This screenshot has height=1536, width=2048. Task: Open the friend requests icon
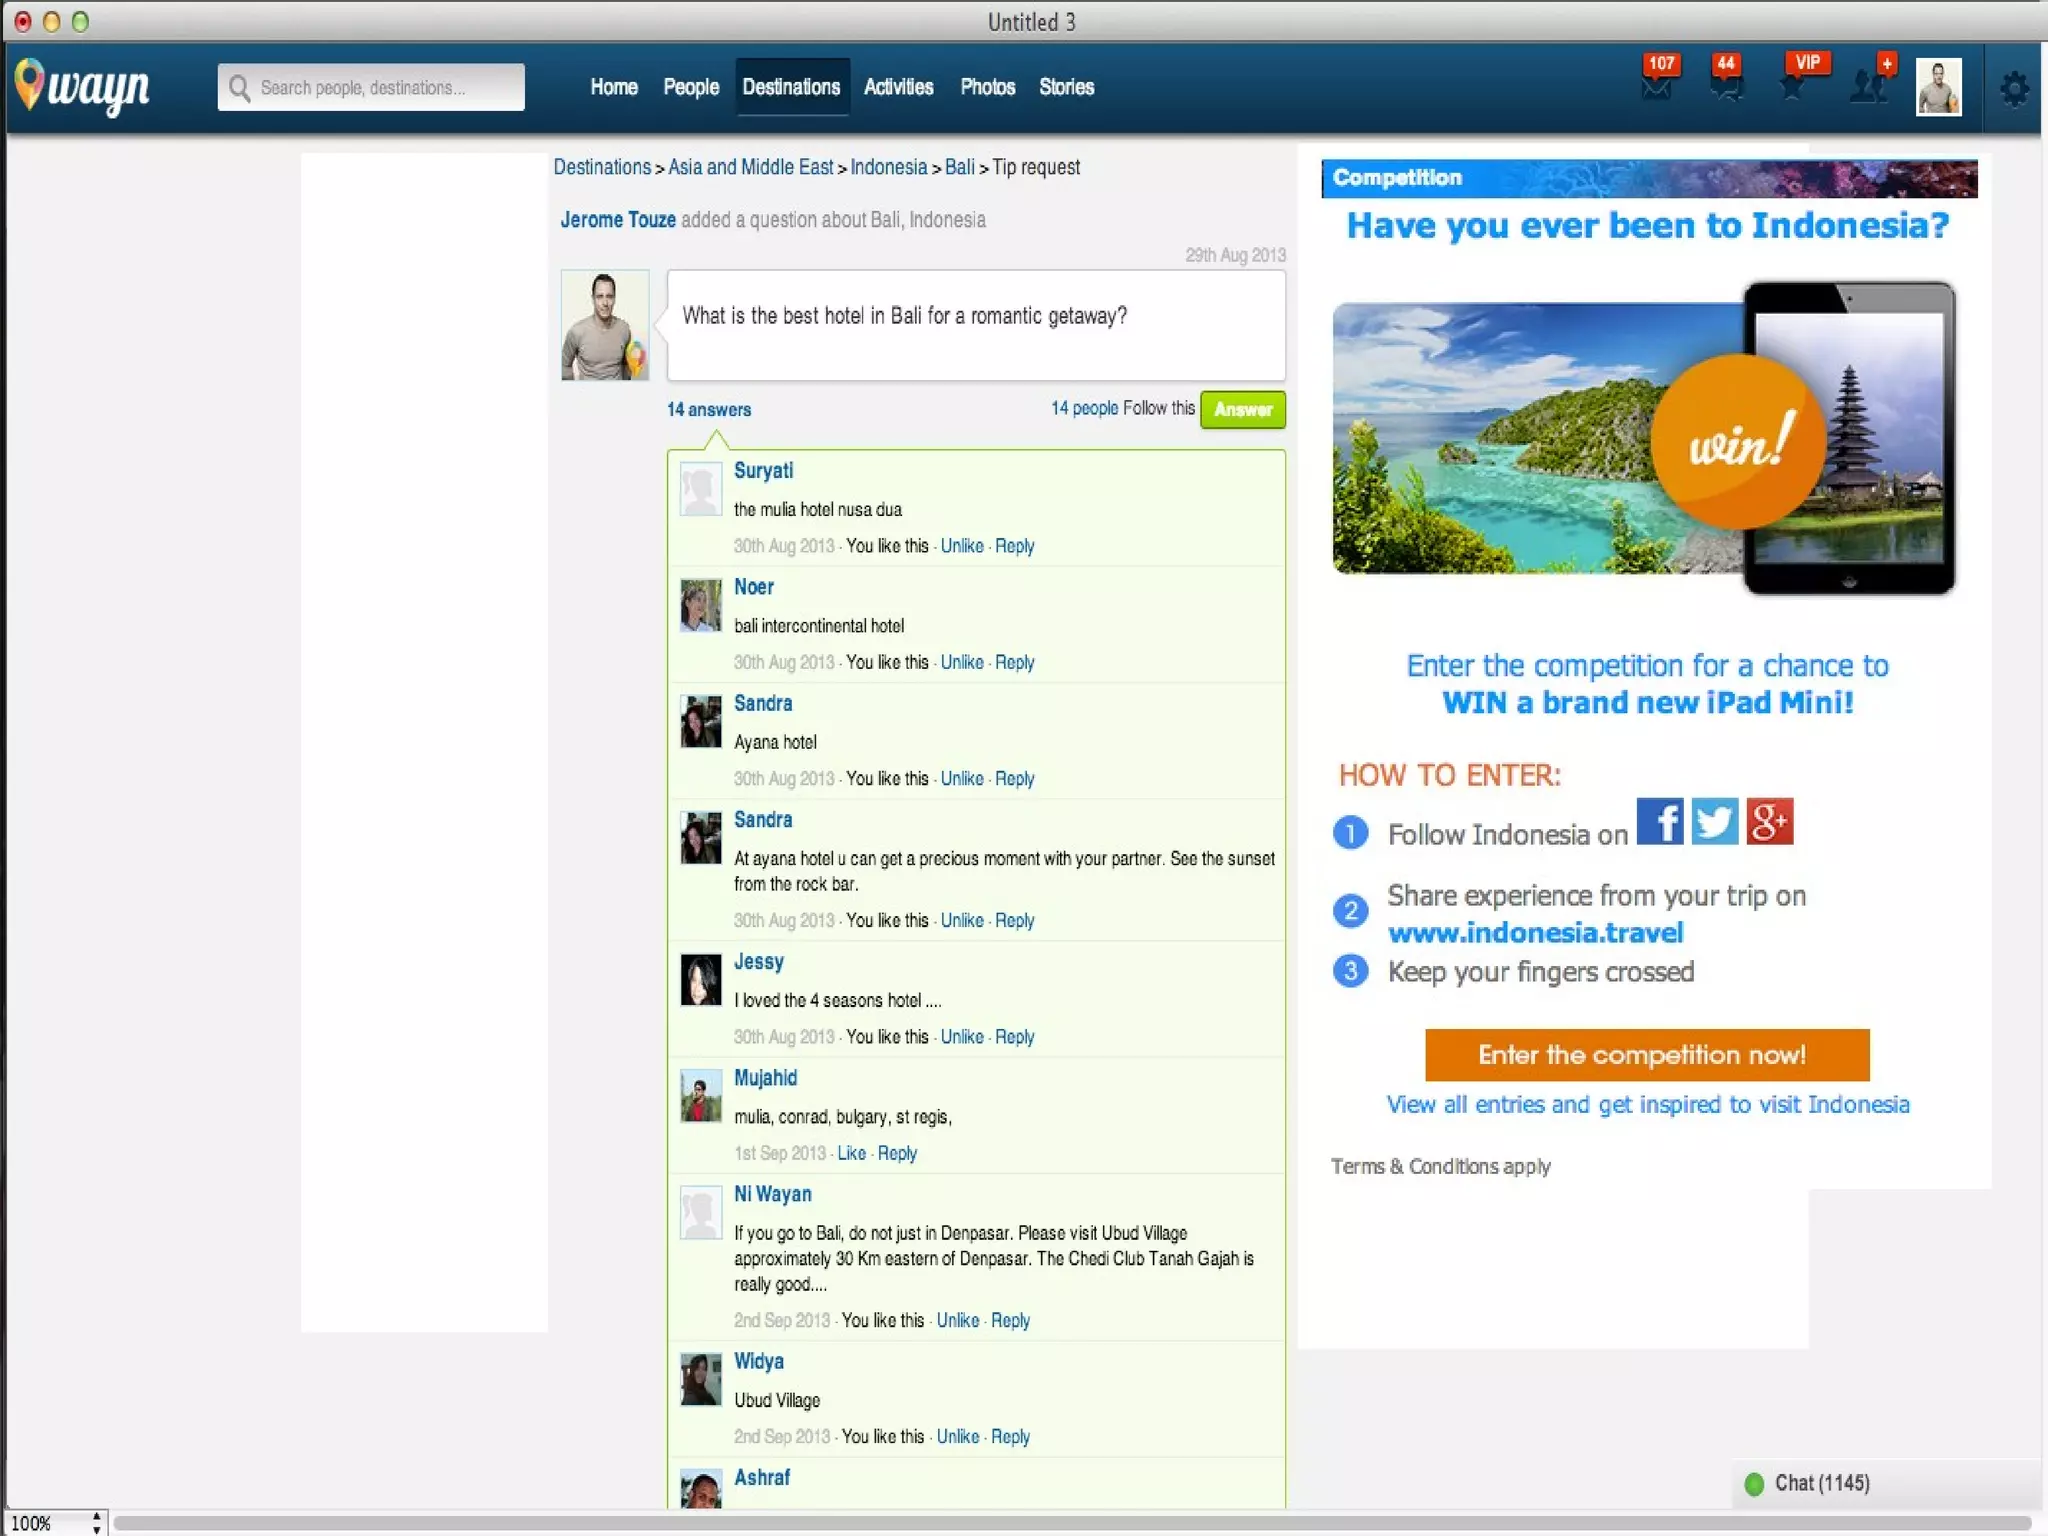(x=1868, y=84)
